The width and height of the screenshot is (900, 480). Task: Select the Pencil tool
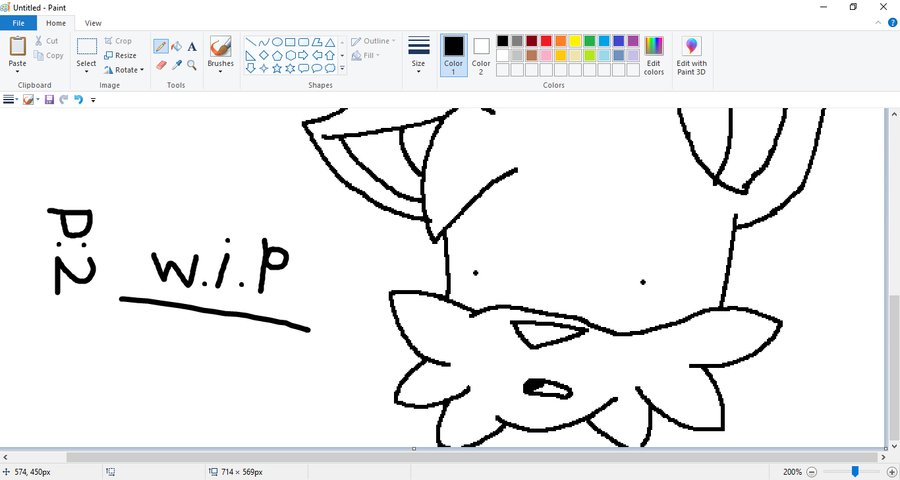click(161, 47)
